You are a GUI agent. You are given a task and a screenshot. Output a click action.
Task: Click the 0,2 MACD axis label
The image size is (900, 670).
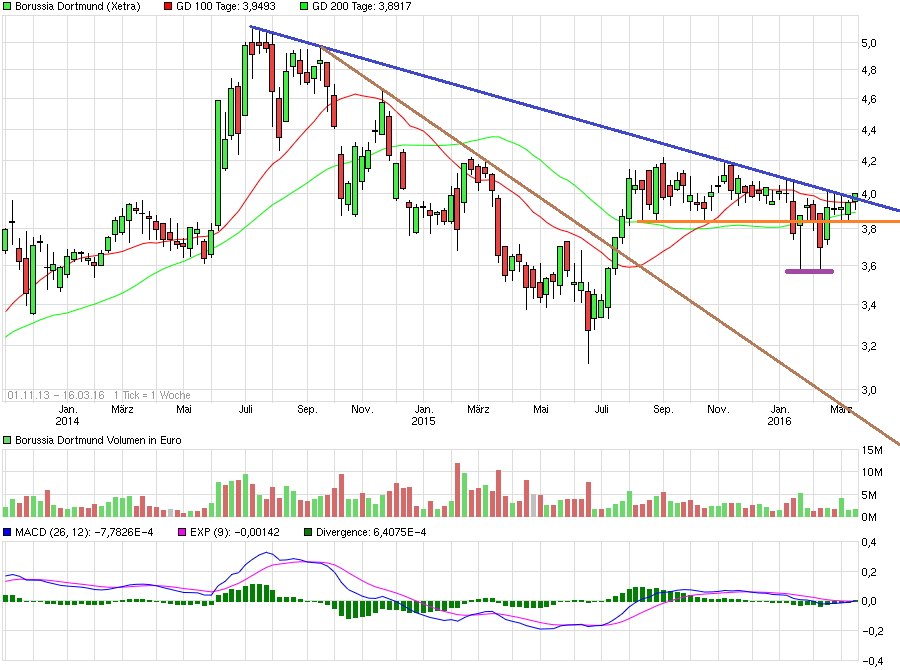pos(869,572)
